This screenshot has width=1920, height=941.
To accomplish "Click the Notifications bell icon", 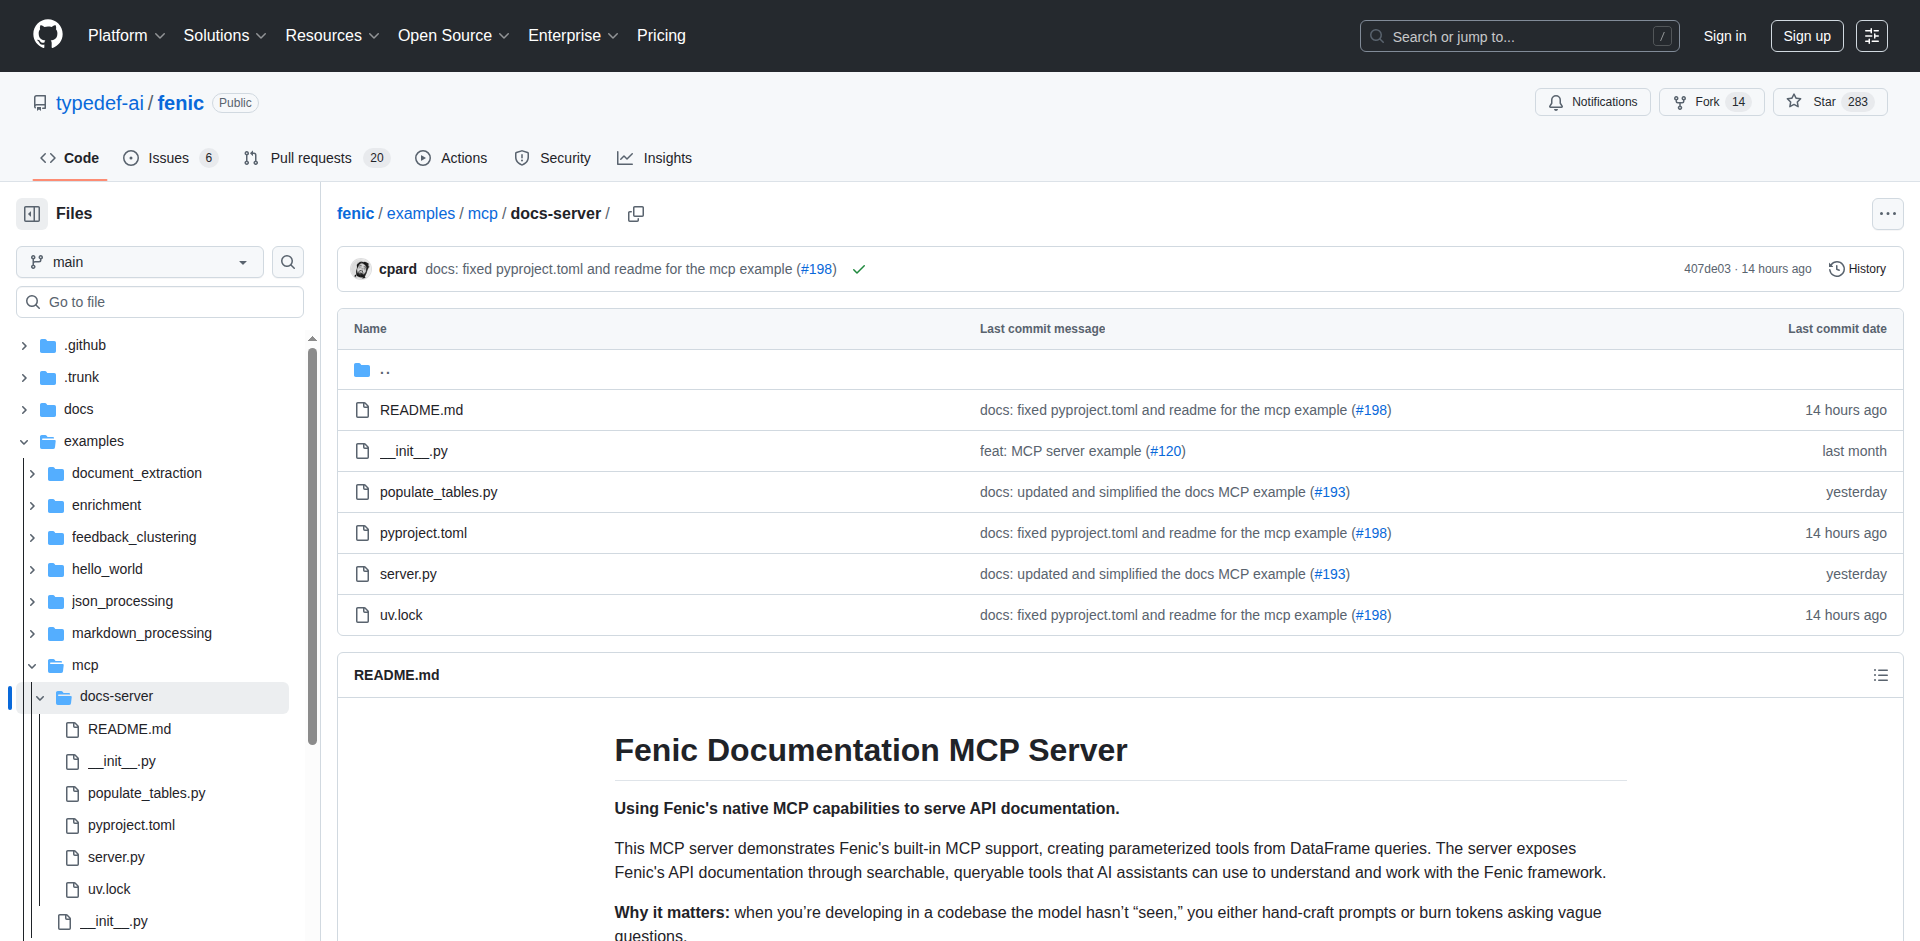I will (x=1556, y=102).
